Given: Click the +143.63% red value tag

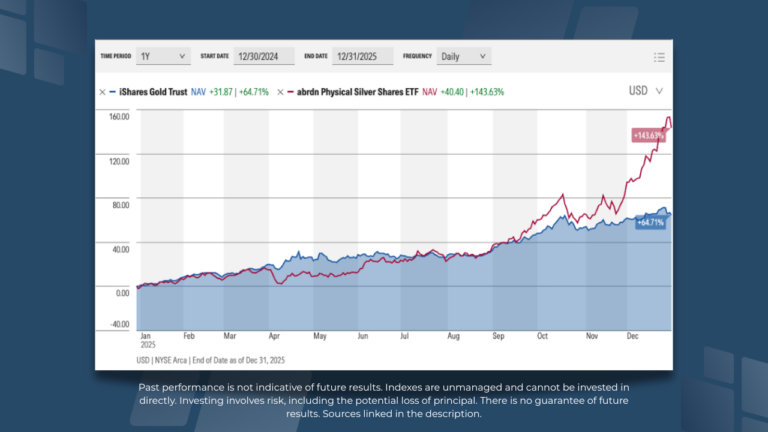Looking at the screenshot, I should click(650, 134).
